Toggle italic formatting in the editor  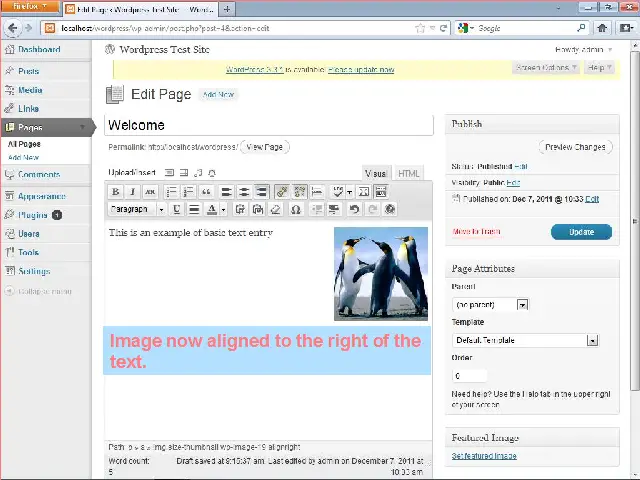coord(133,191)
